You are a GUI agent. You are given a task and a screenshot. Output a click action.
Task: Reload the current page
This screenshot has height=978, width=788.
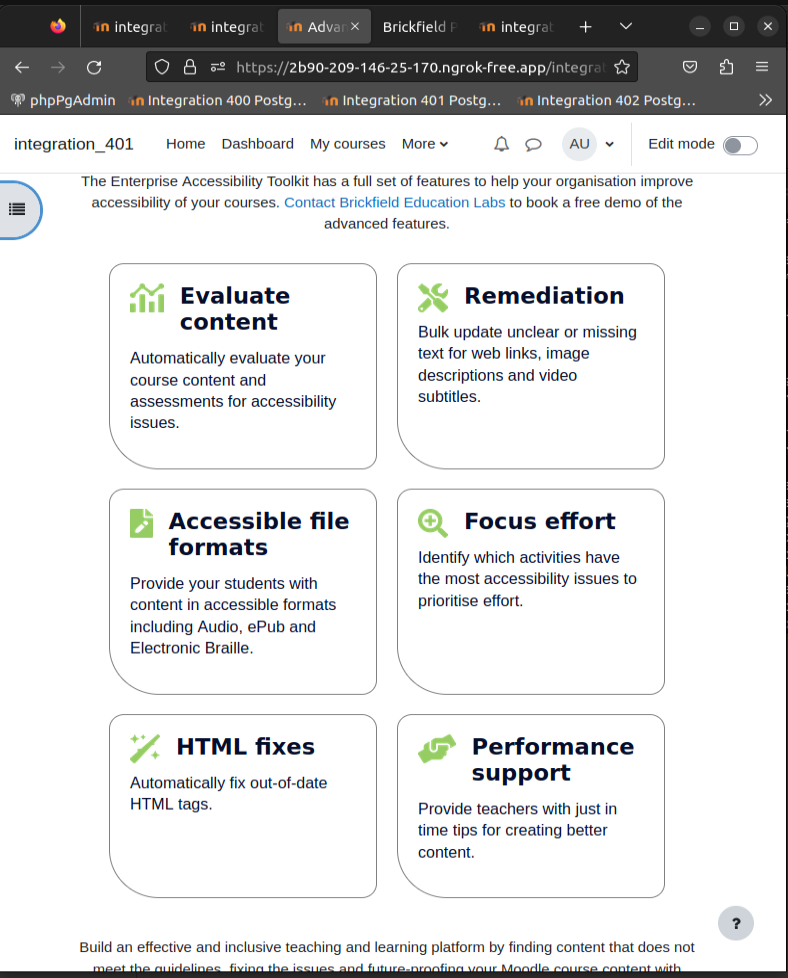pyautogui.click(x=94, y=67)
